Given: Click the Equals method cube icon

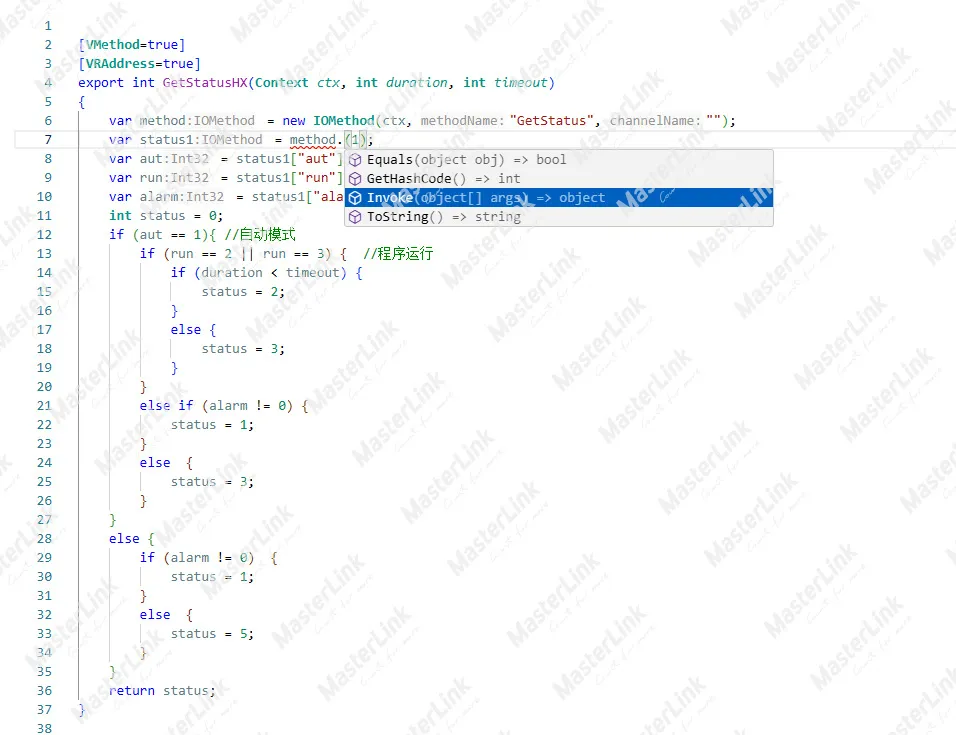Looking at the screenshot, I should (x=355, y=160).
